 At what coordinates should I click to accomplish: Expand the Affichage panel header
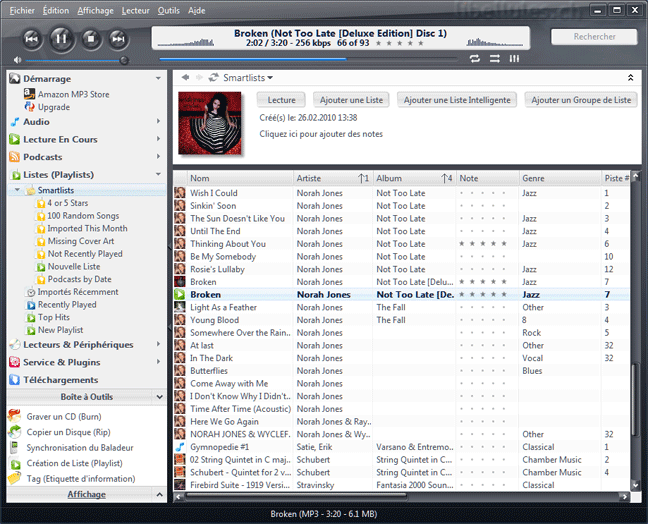pyautogui.click(x=86, y=494)
